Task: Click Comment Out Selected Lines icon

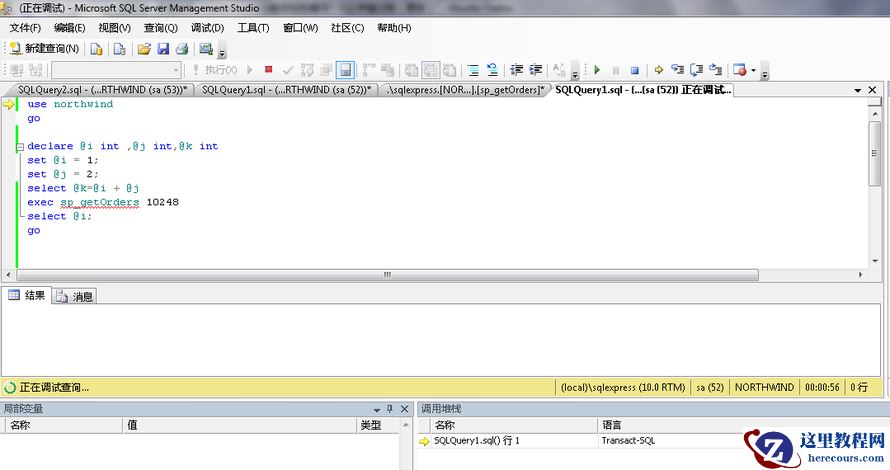Action: (473, 70)
